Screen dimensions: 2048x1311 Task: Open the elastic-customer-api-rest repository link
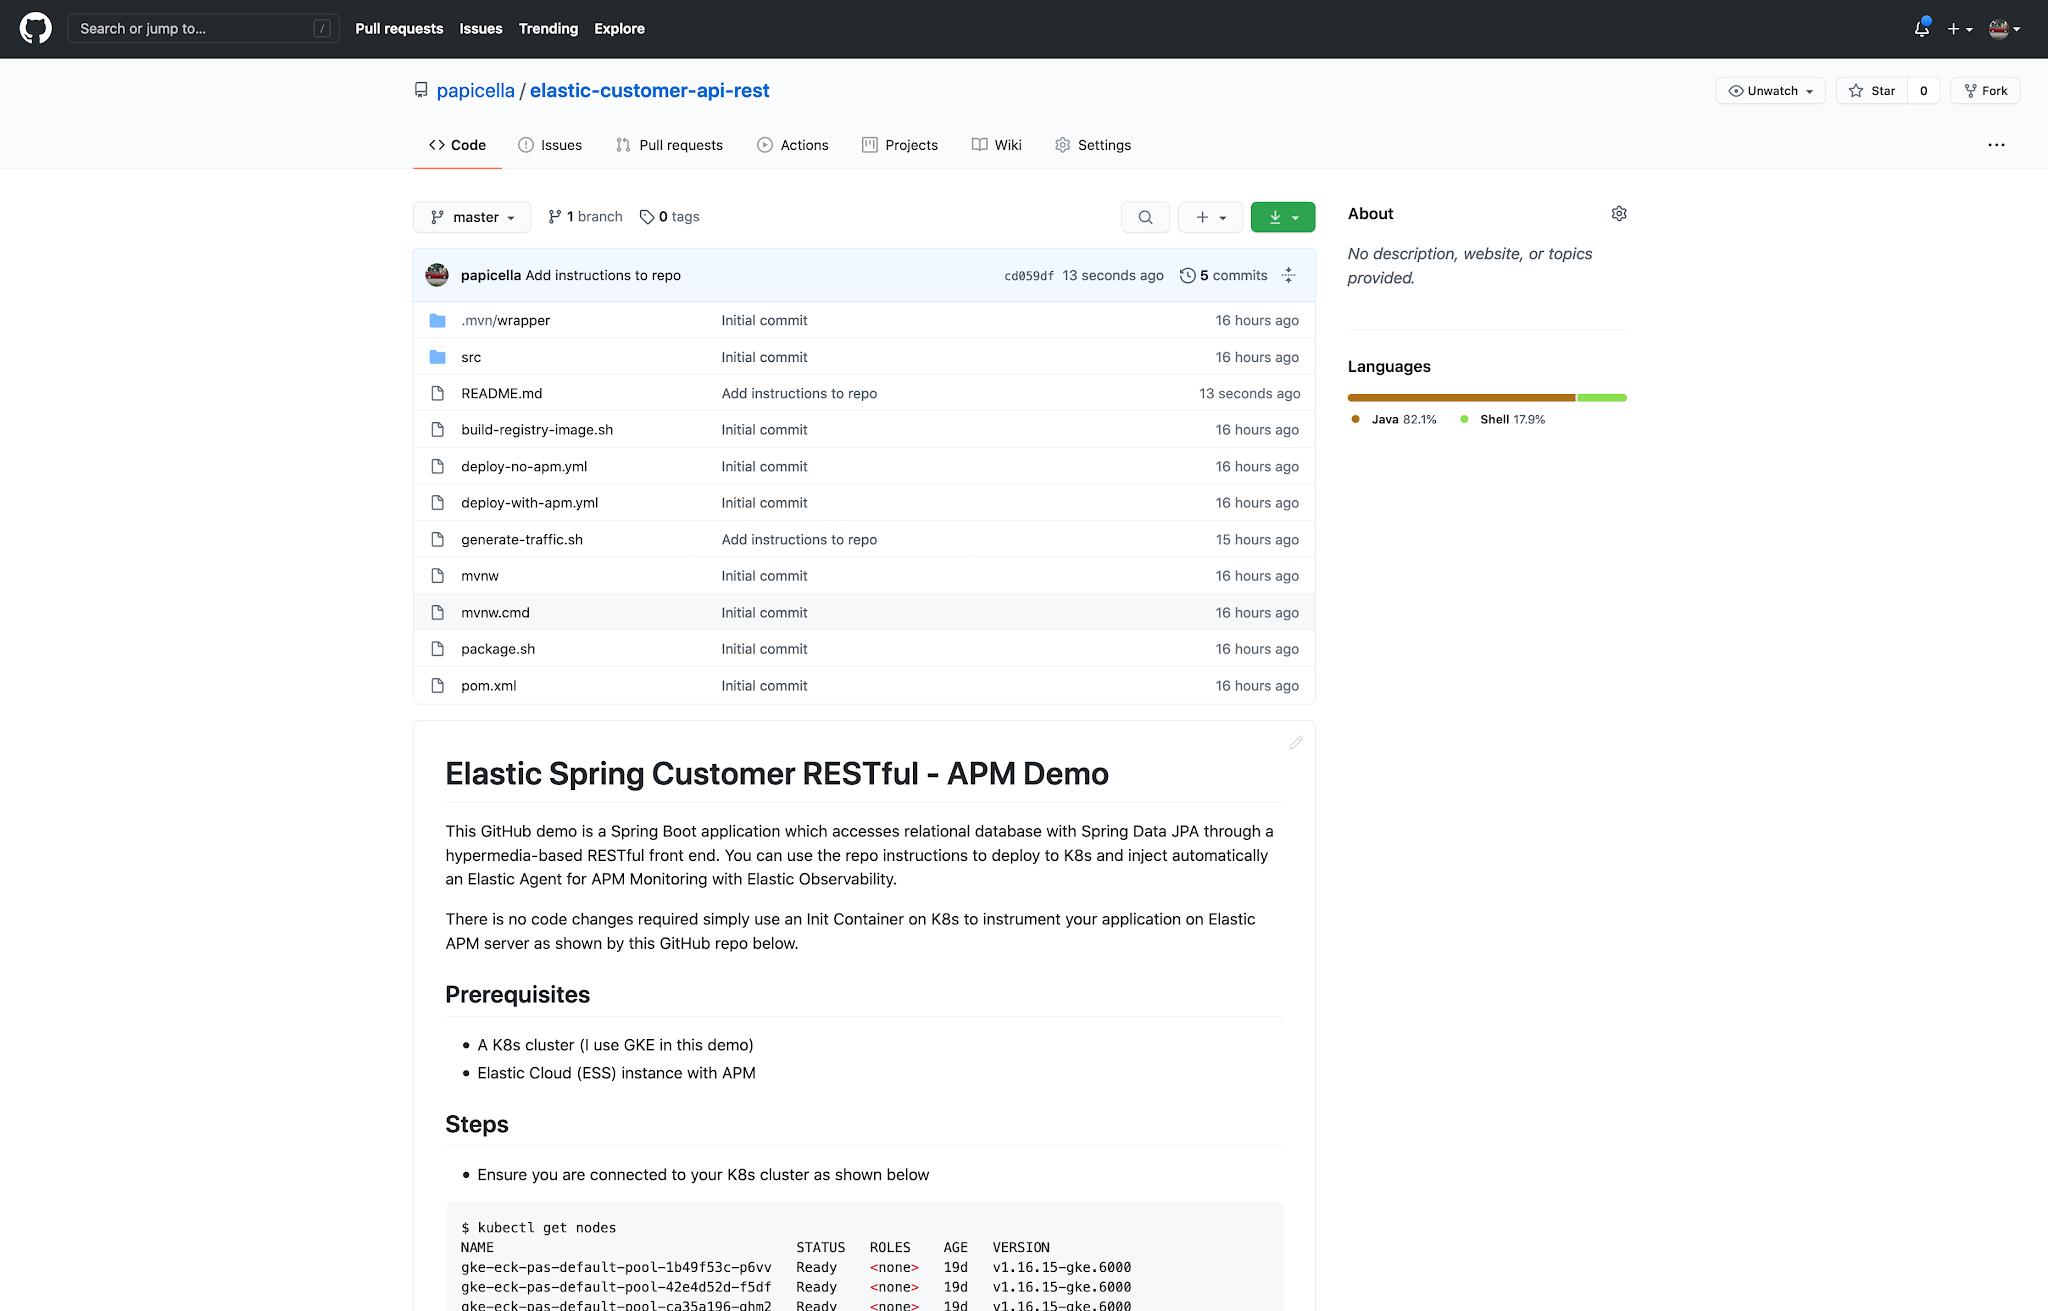[650, 90]
